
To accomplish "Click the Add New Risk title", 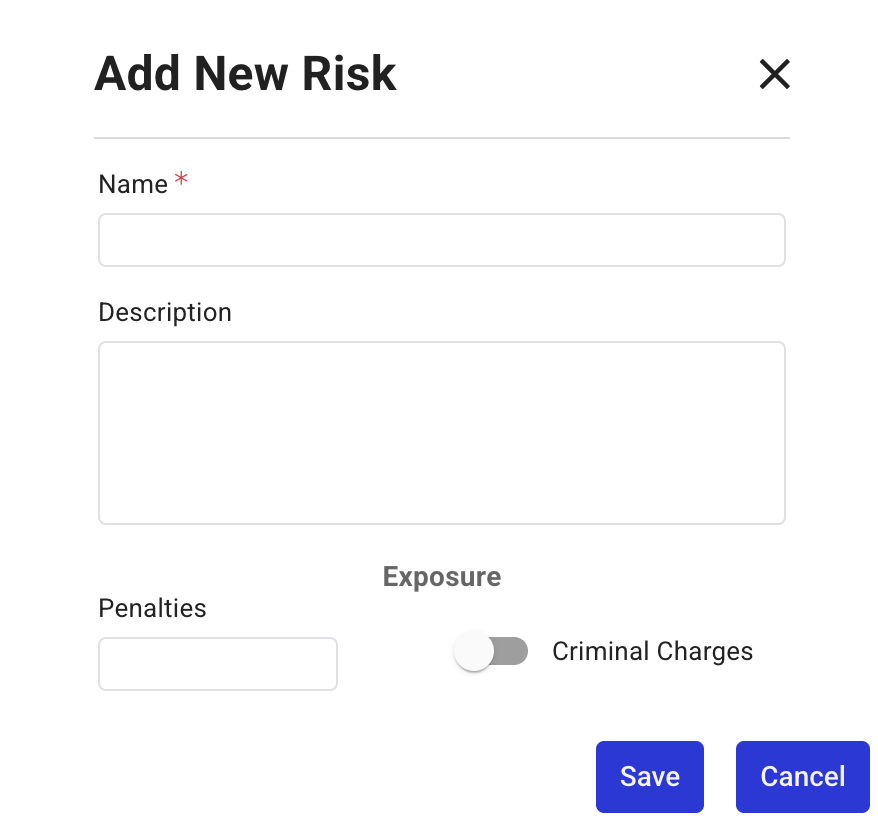I will click(245, 74).
